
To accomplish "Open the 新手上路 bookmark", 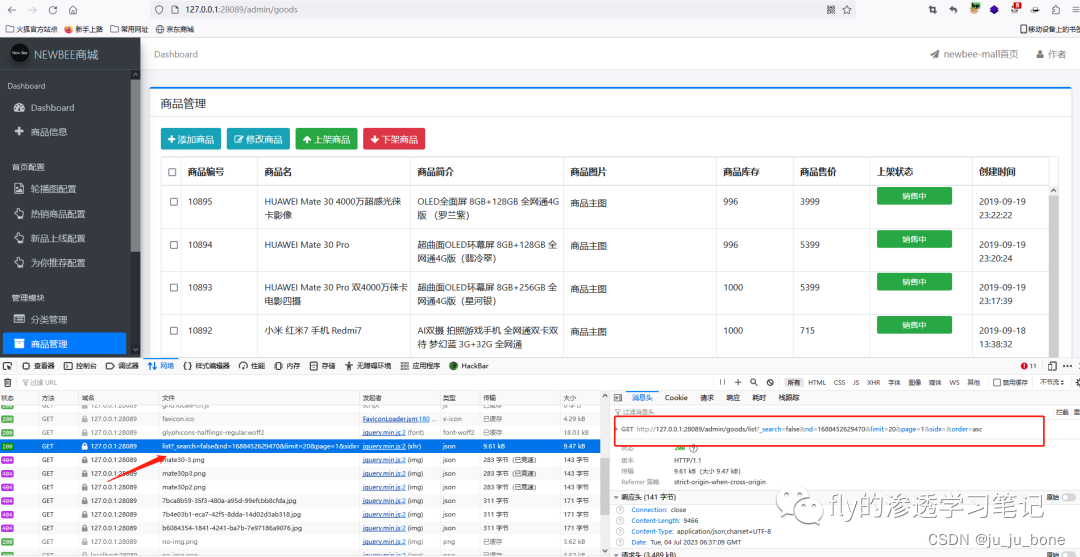I will coord(83,29).
